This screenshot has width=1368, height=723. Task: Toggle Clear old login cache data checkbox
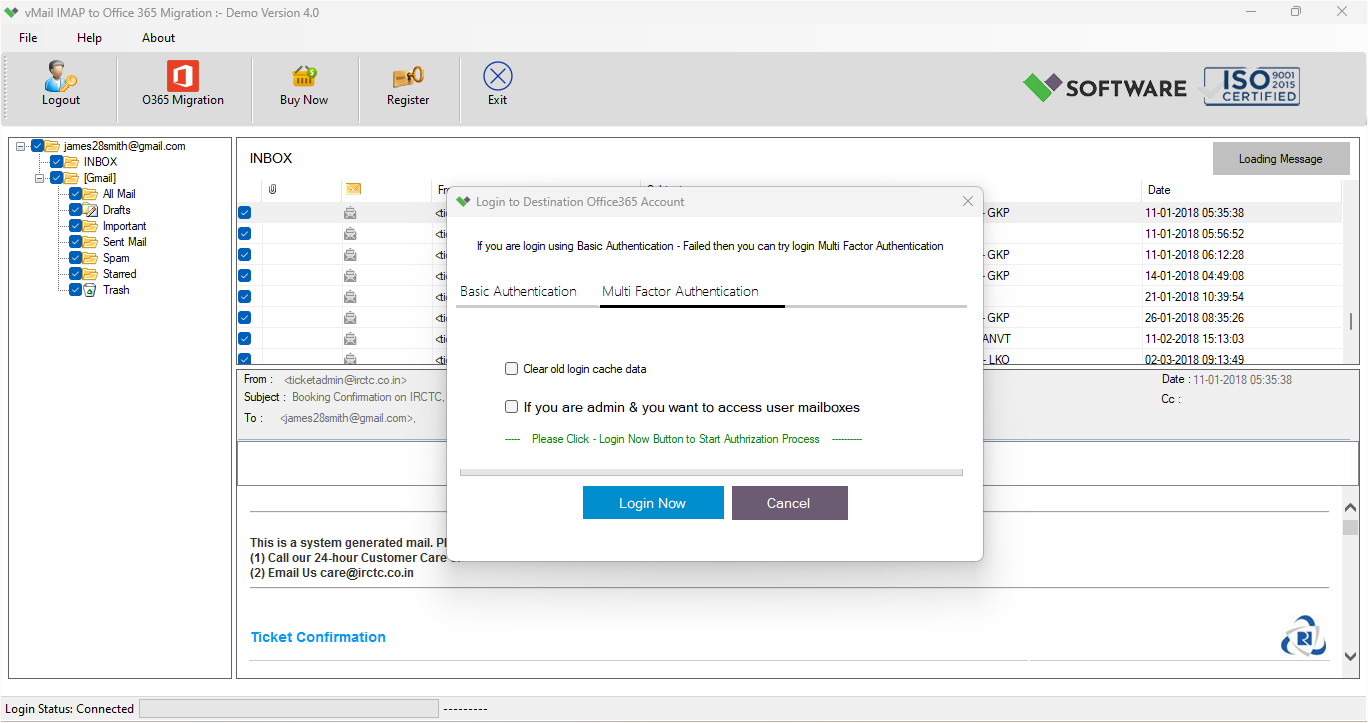coord(512,369)
